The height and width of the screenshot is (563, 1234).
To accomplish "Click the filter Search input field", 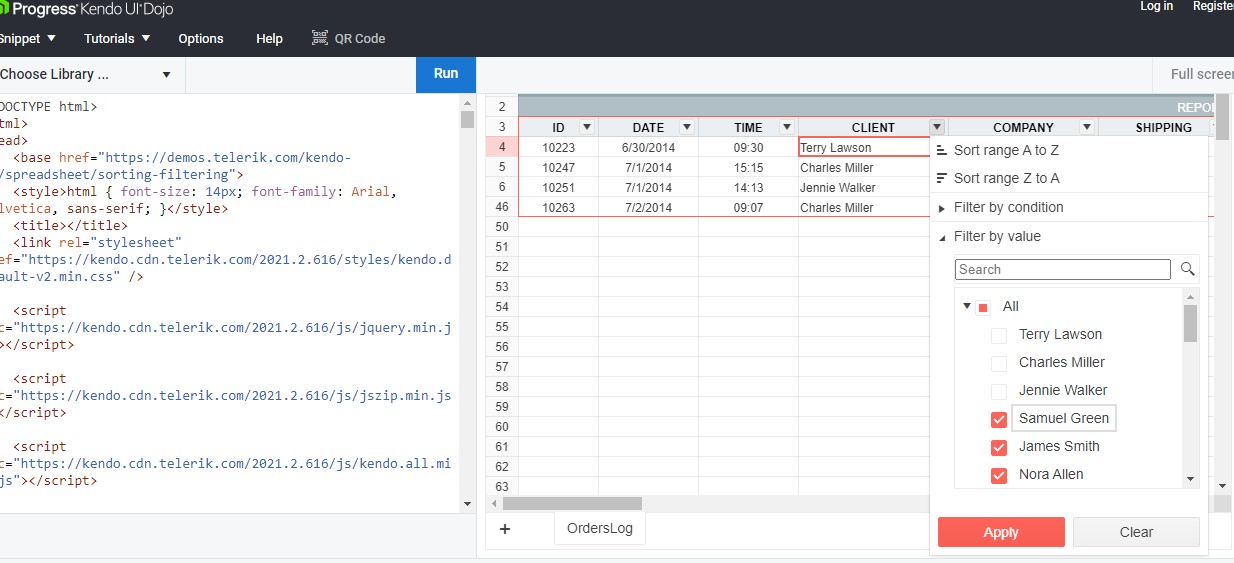I will point(1062,269).
